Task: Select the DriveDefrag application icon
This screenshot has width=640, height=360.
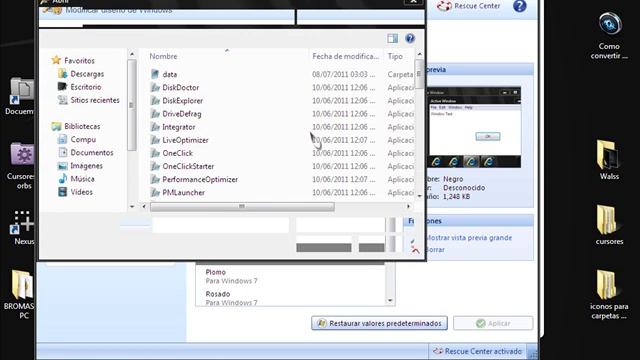Action: (x=155, y=113)
